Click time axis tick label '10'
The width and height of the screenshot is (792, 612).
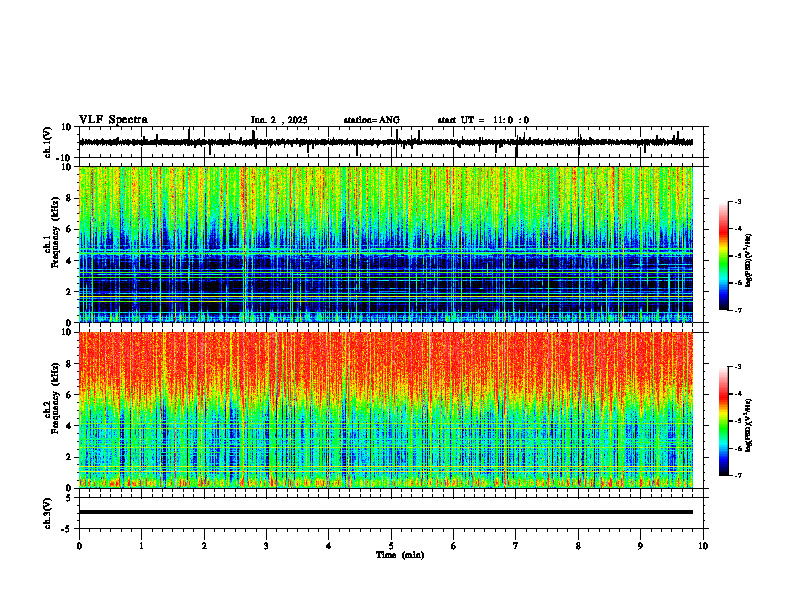coord(703,546)
